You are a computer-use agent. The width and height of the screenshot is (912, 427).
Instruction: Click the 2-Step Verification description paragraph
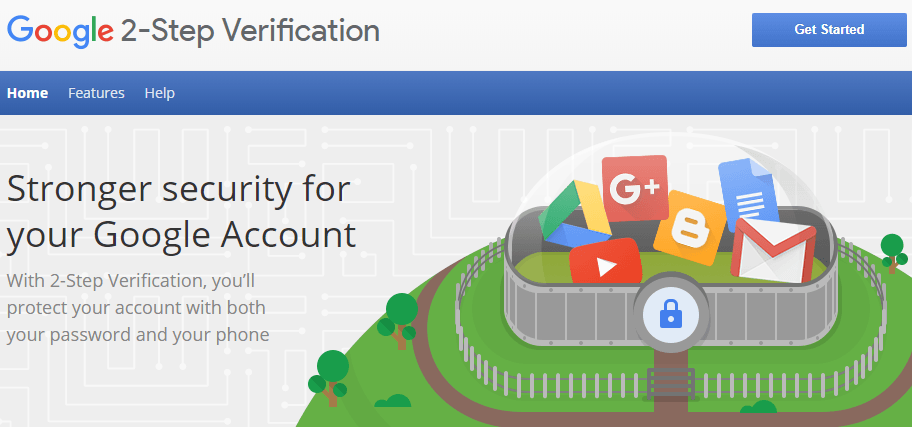[x=138, y=306]
